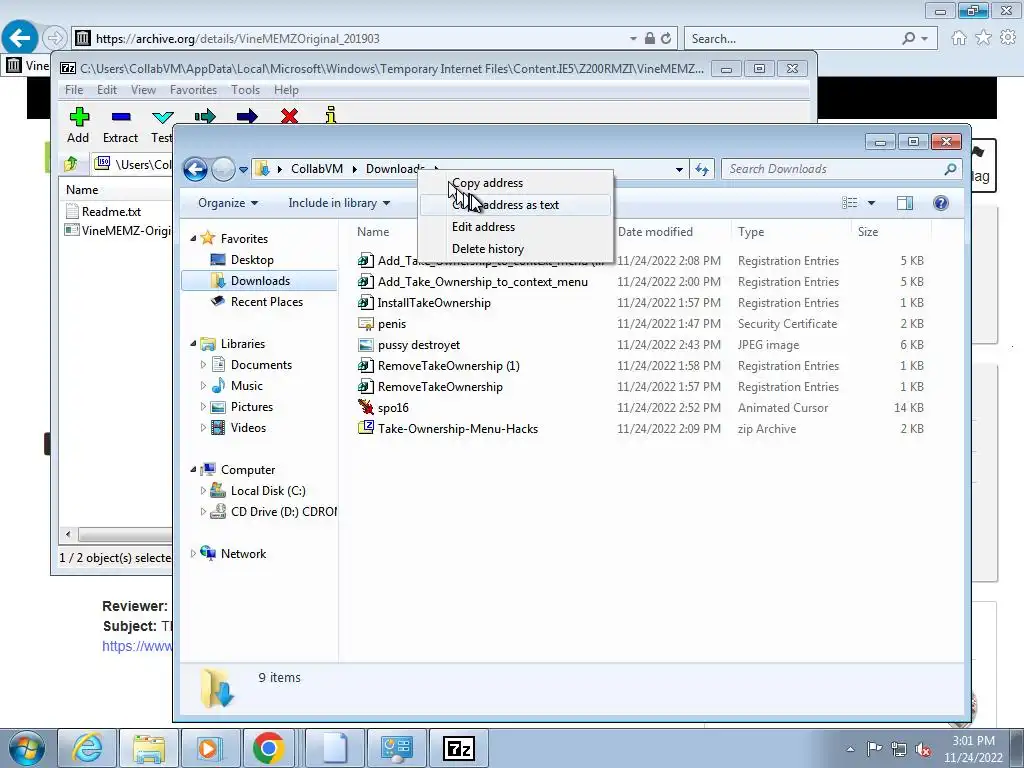
Task: Open the change view dropdown arrow
Action: tap(871, 203)
